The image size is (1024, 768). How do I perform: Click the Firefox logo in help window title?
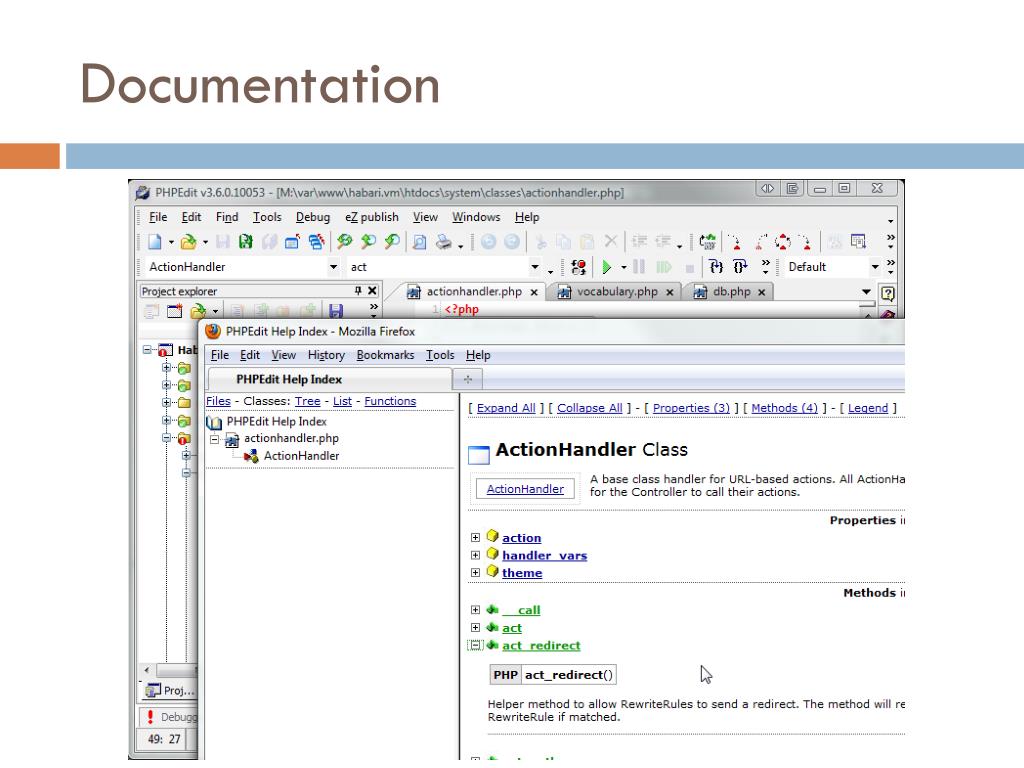213,331
